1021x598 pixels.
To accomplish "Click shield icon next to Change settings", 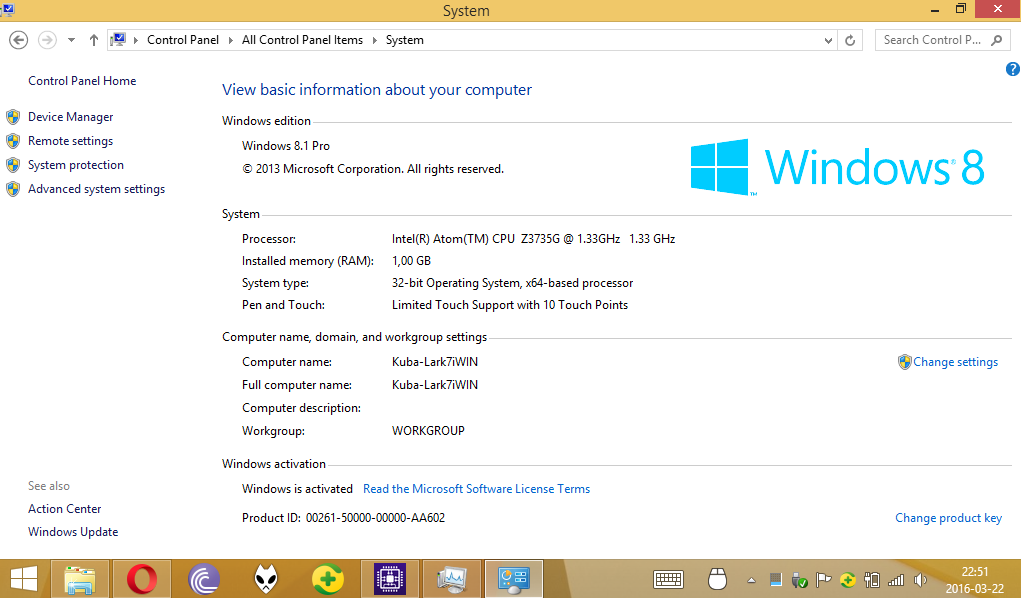I will click(904, 362).
